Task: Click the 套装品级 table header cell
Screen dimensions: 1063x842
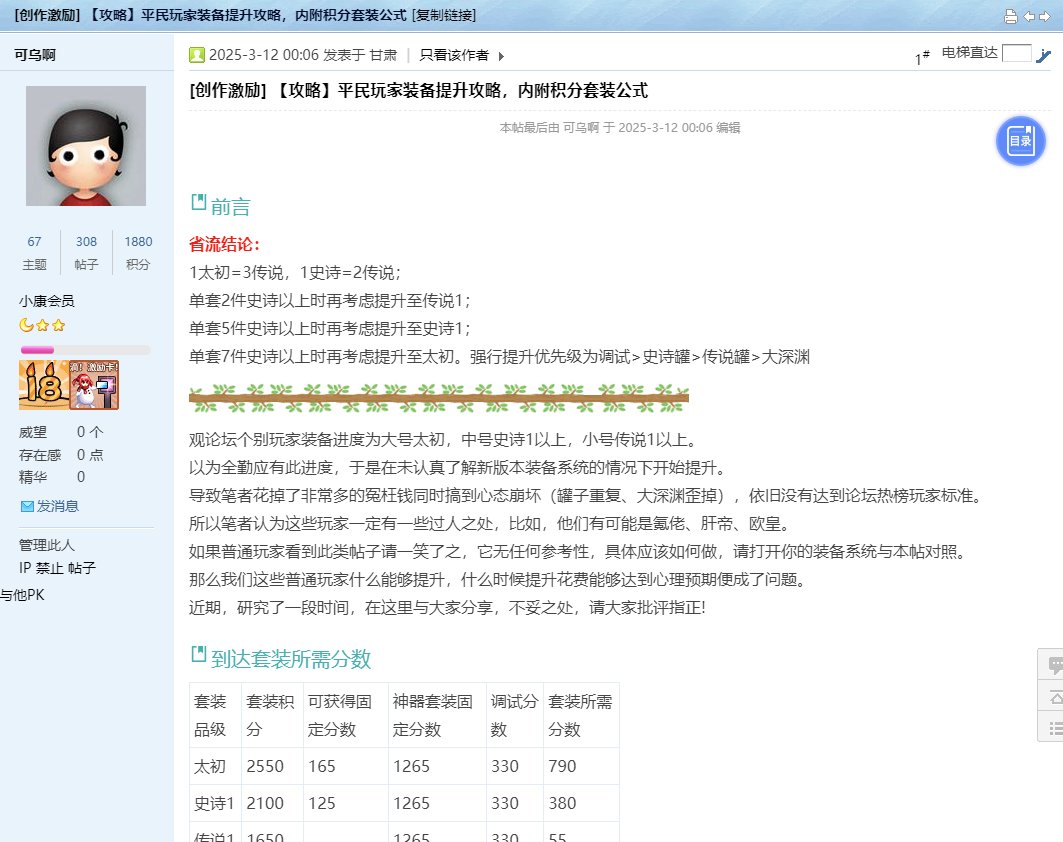Action: tap(216, 715)
